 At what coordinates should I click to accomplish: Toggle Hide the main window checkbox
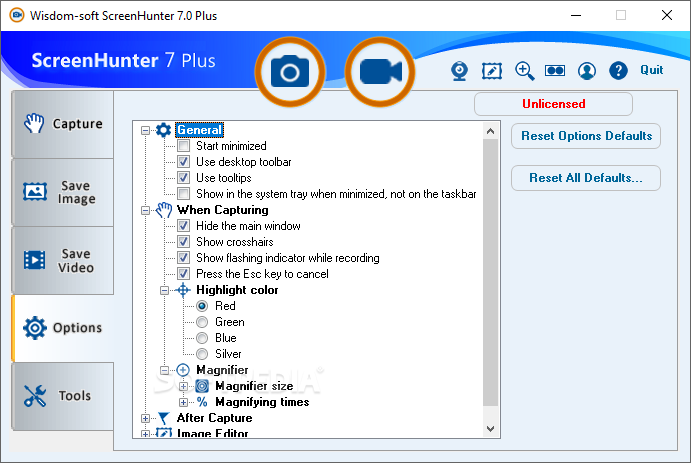pos(184,226)
